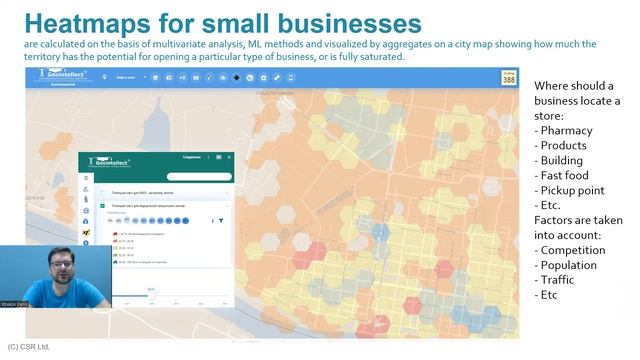Image resolution: width=640 pixels, height=360 pixels.
Task: Uncheck the green checked second heatmap layer checkbox
Action: click(102, 206)
